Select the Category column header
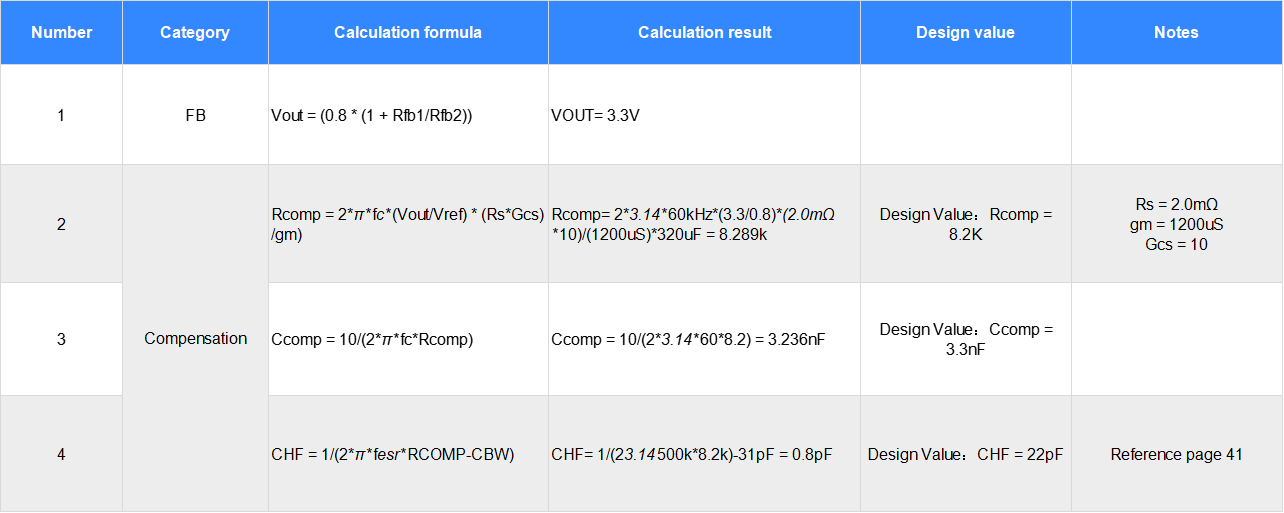1284x513 pixels. [x=195, y=33]
